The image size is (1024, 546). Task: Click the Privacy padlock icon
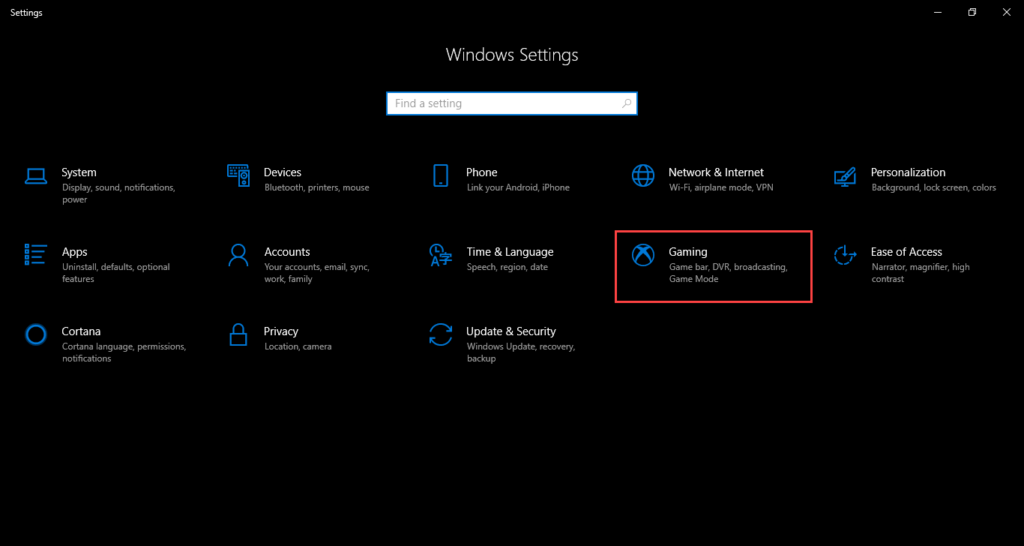pyautogui.click(x=238, y=334)
